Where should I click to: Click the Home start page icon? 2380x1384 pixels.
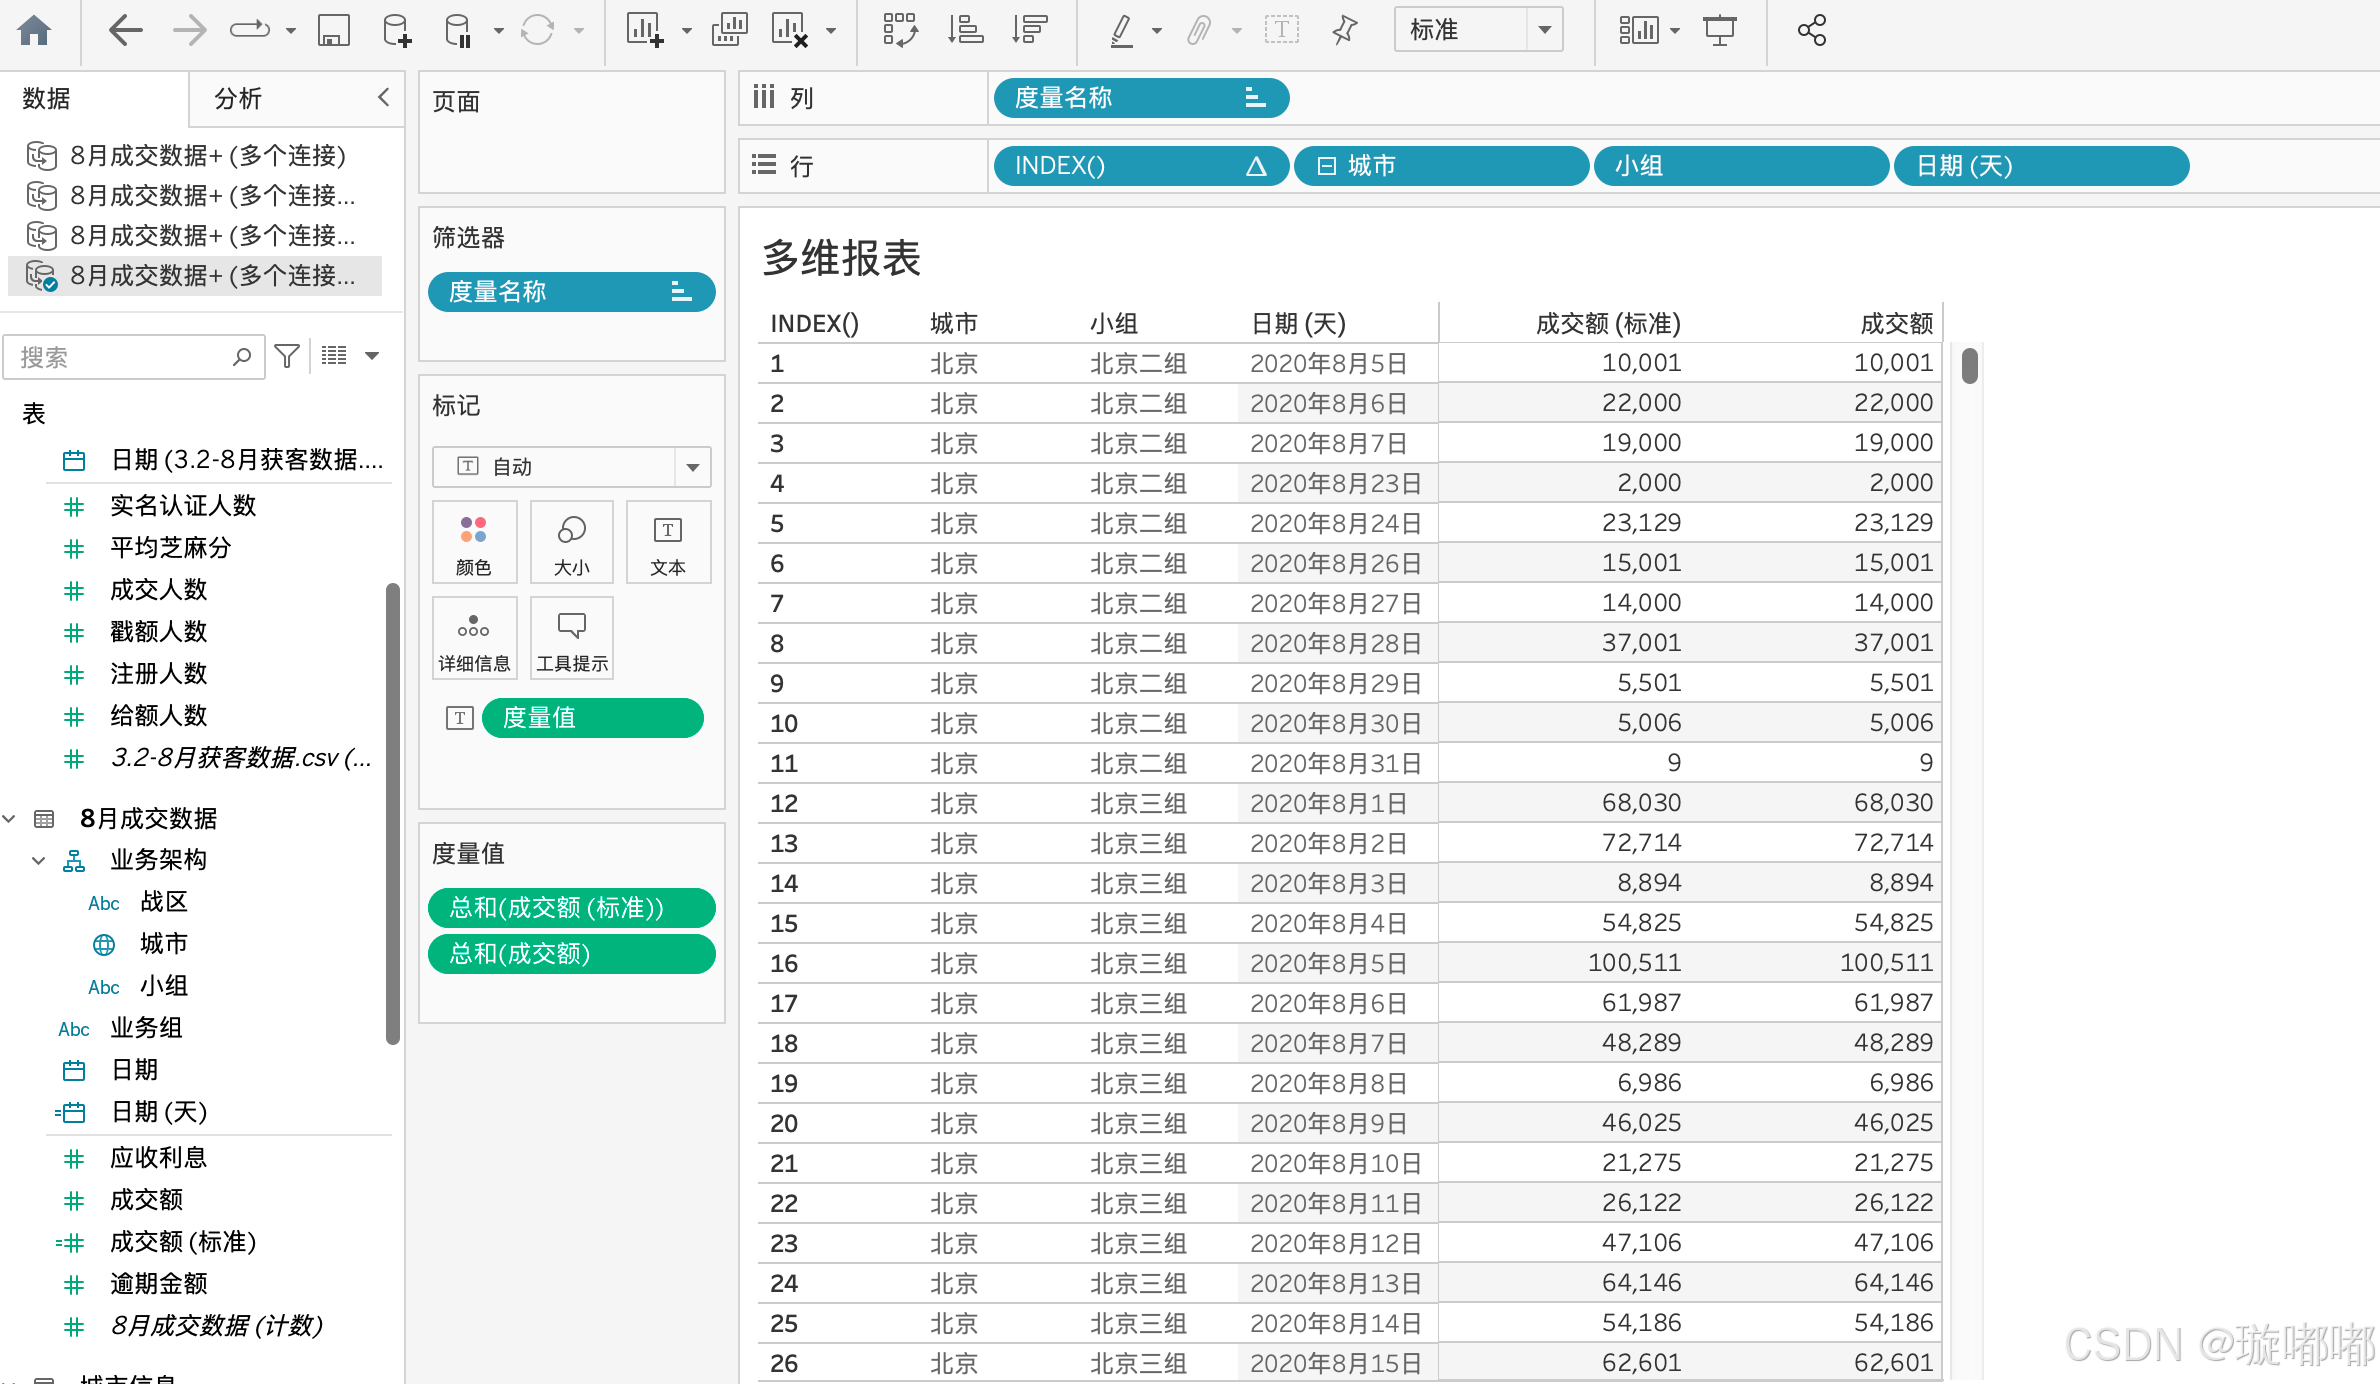pos(34,31)
